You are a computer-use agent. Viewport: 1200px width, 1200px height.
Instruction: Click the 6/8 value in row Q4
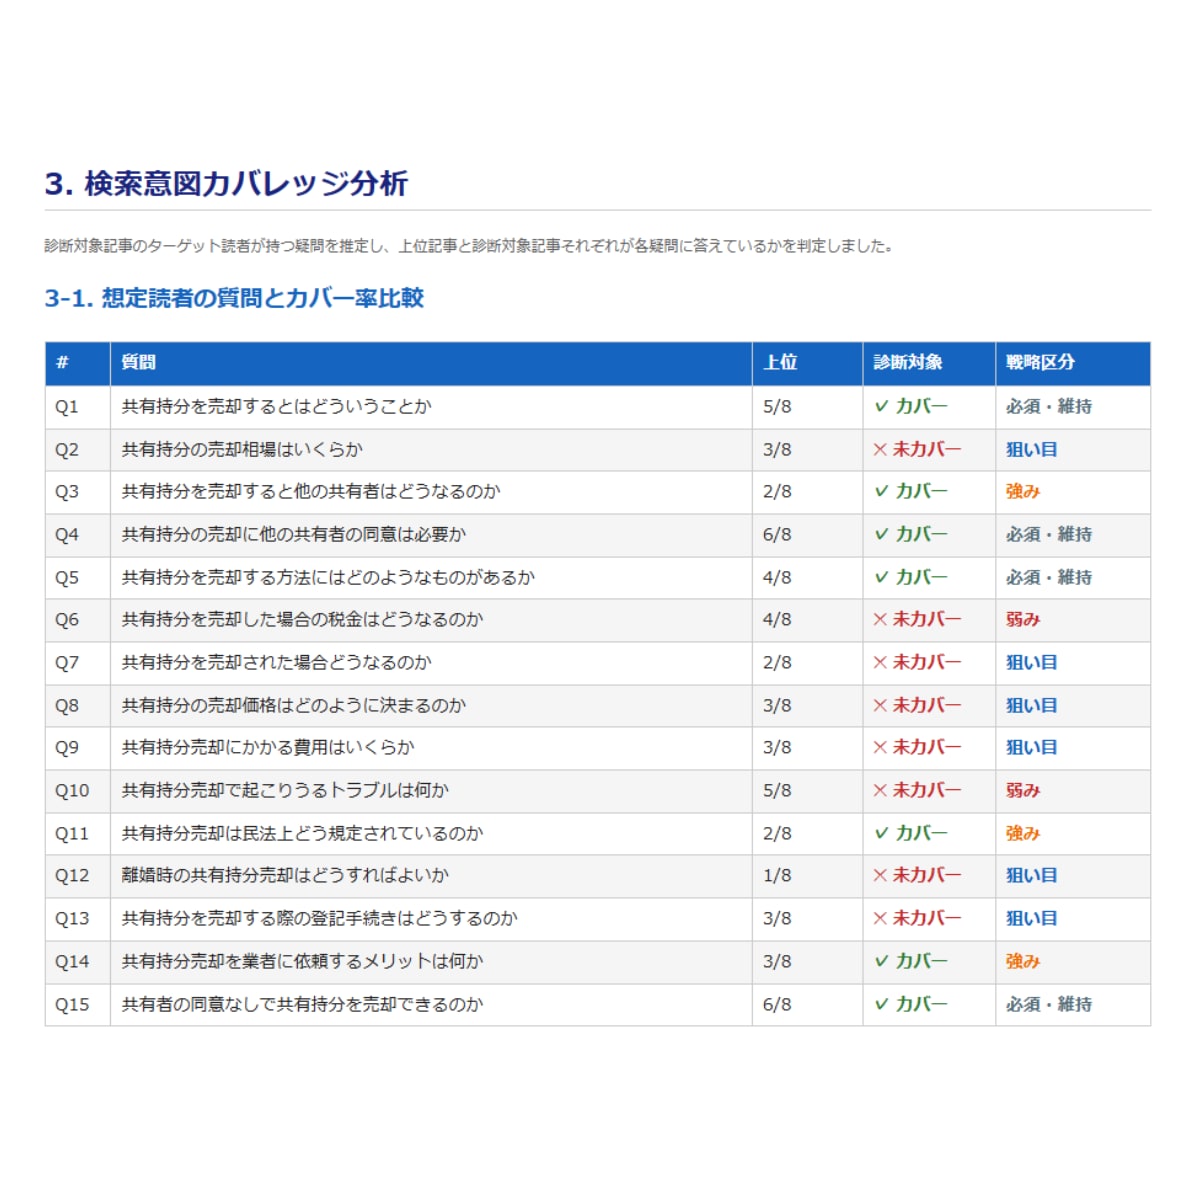click(x=777, y=535)
